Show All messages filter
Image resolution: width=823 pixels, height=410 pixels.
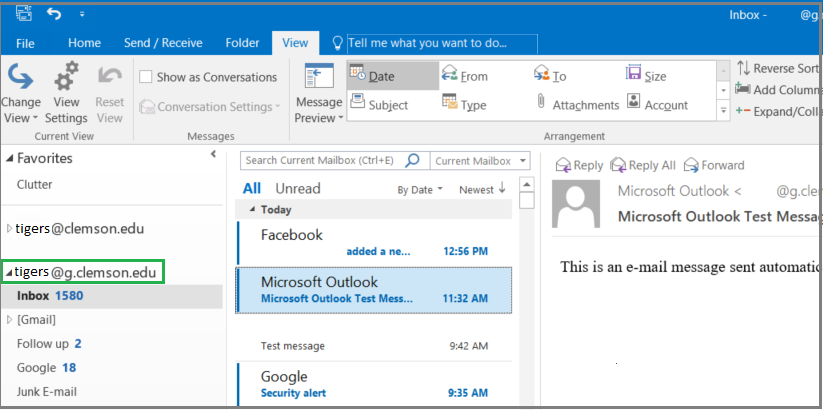pos(252,188)
